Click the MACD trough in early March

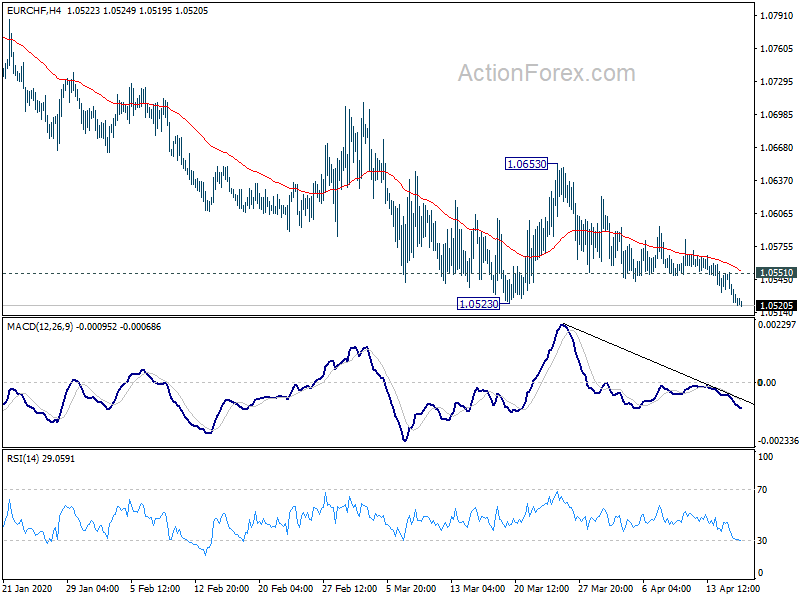(x=405, y=440)
